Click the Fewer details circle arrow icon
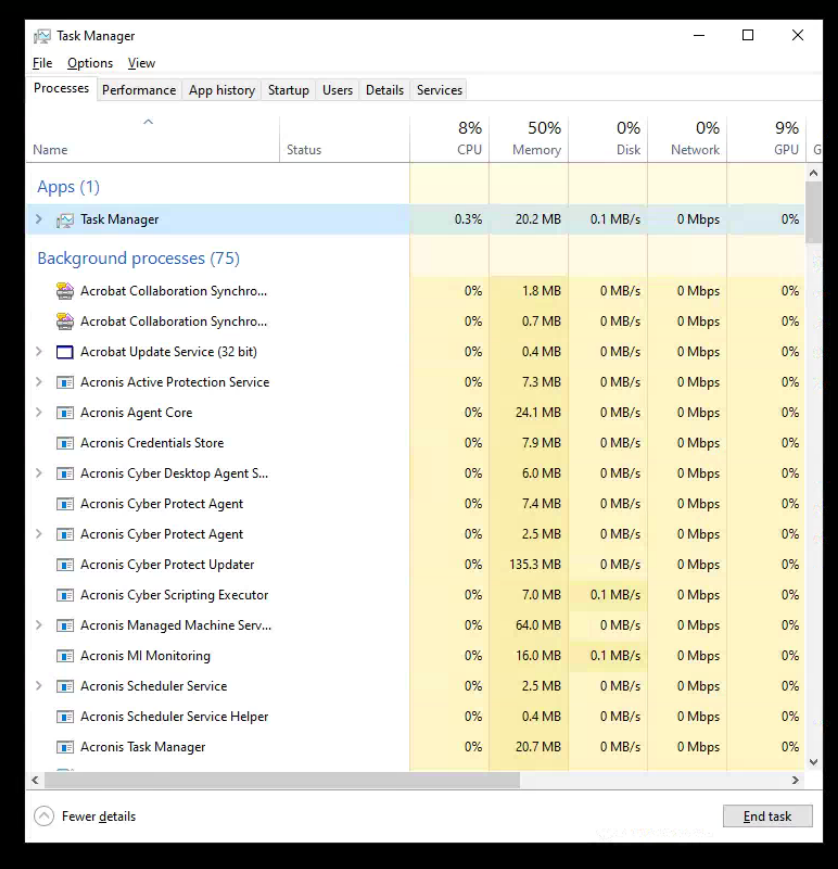Viewport: 838px width, 869px height. (x=44, y=816)
